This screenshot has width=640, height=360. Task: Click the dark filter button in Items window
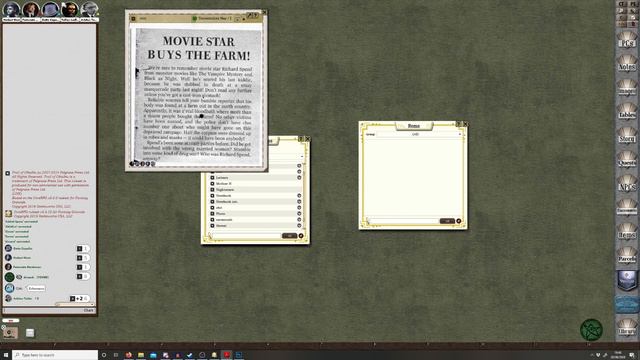(447, 221)
